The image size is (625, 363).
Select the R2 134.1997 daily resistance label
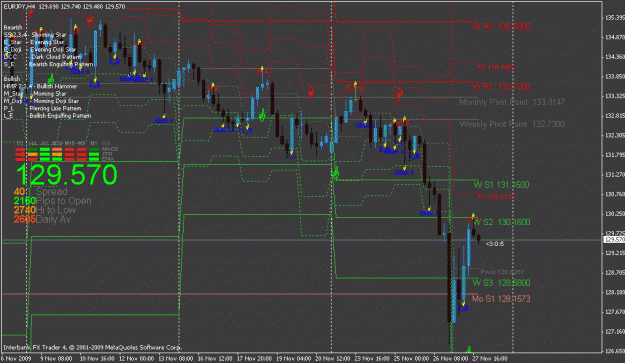pyautogui.click(x=495, y=67)
